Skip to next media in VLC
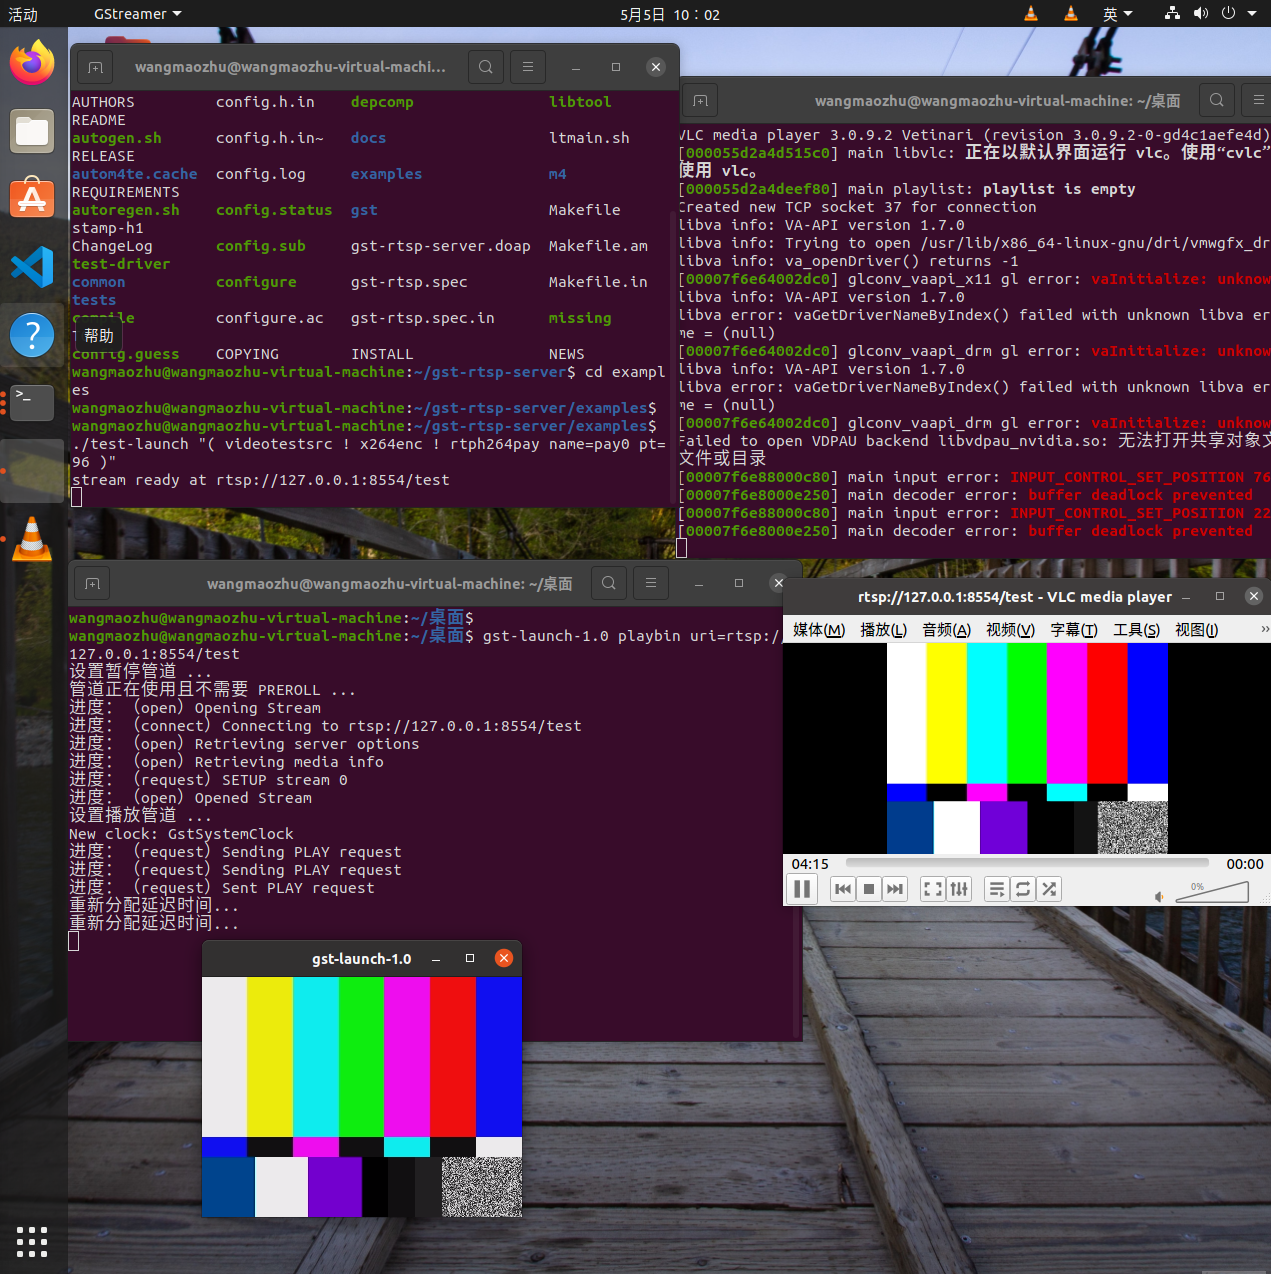The image size is (1271, 1274). click(x=895, y=889)
